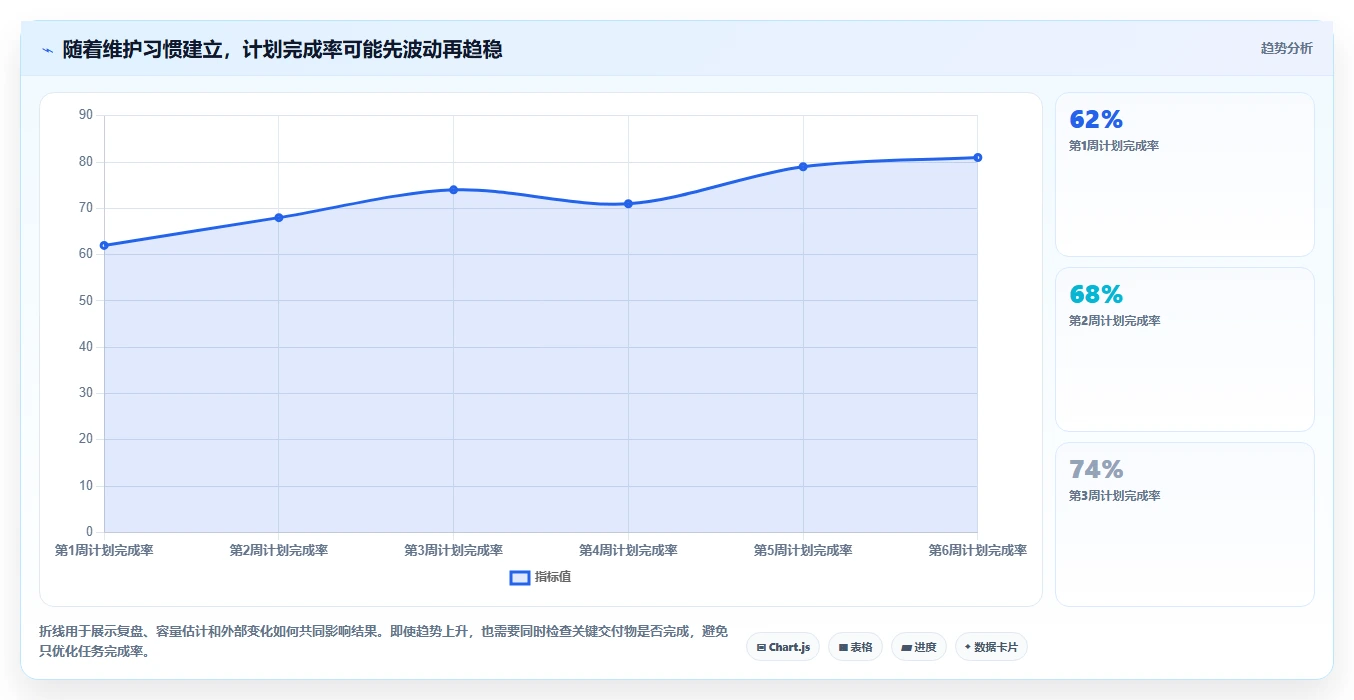
Task: Click the 第2周 data point on line
Action: pyautogui.click(x=279, y=217)
